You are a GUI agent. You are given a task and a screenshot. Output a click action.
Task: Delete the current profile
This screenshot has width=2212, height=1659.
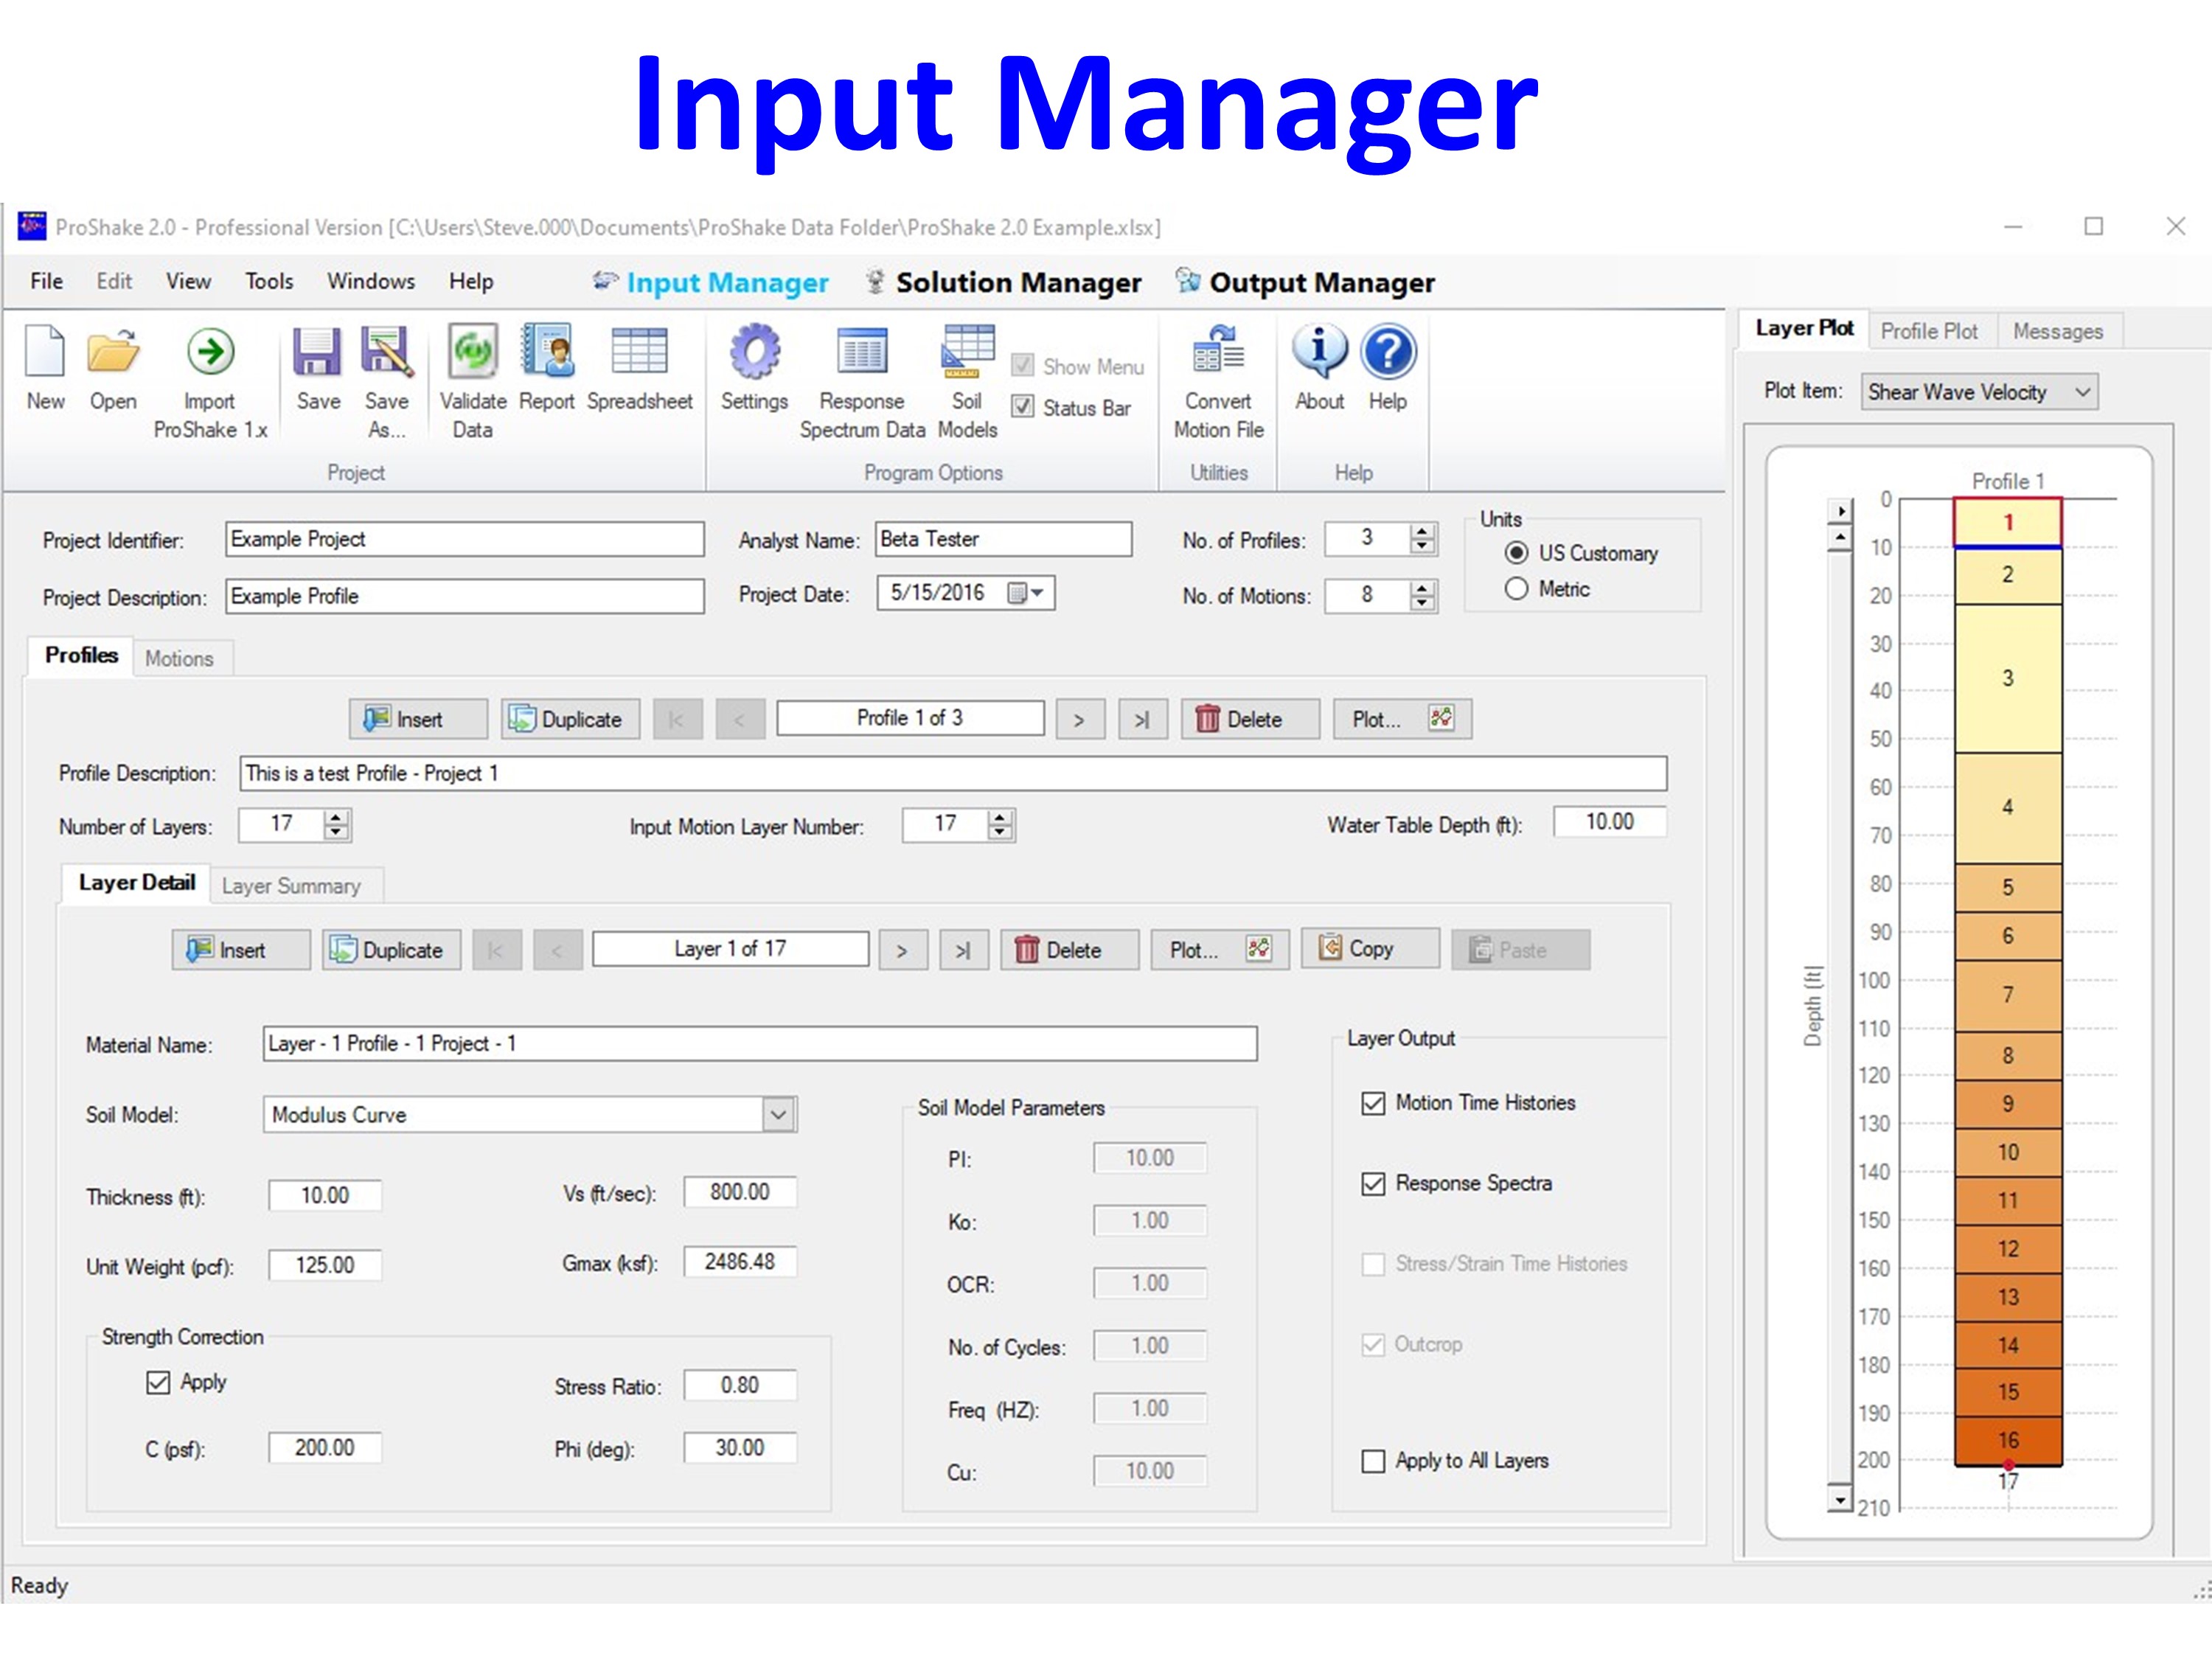(x=1250, y=719)
